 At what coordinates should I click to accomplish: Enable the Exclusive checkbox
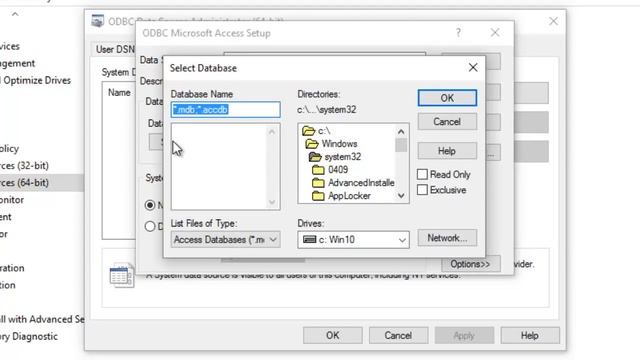pos(422,190)
